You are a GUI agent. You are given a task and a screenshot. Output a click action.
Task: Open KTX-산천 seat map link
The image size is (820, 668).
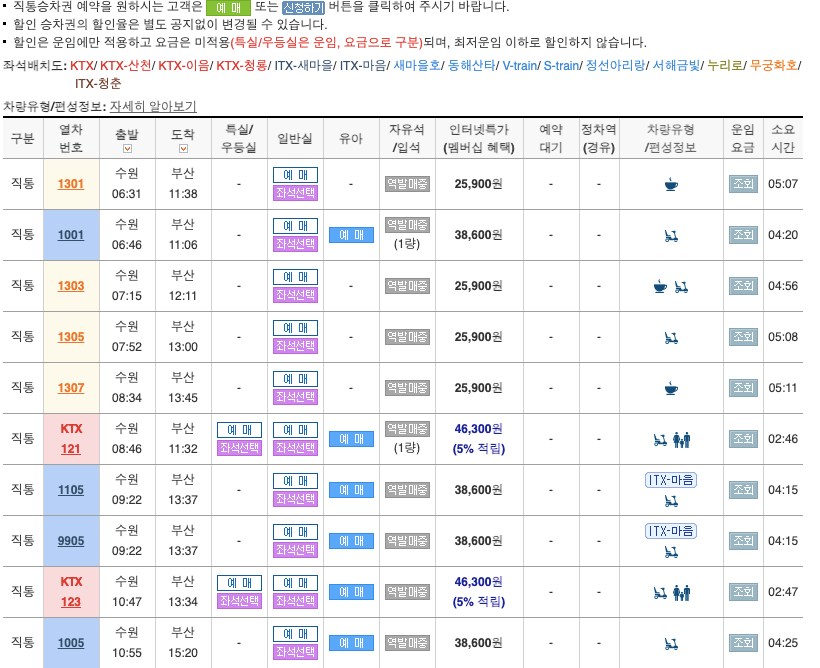[x=126, y=65]
